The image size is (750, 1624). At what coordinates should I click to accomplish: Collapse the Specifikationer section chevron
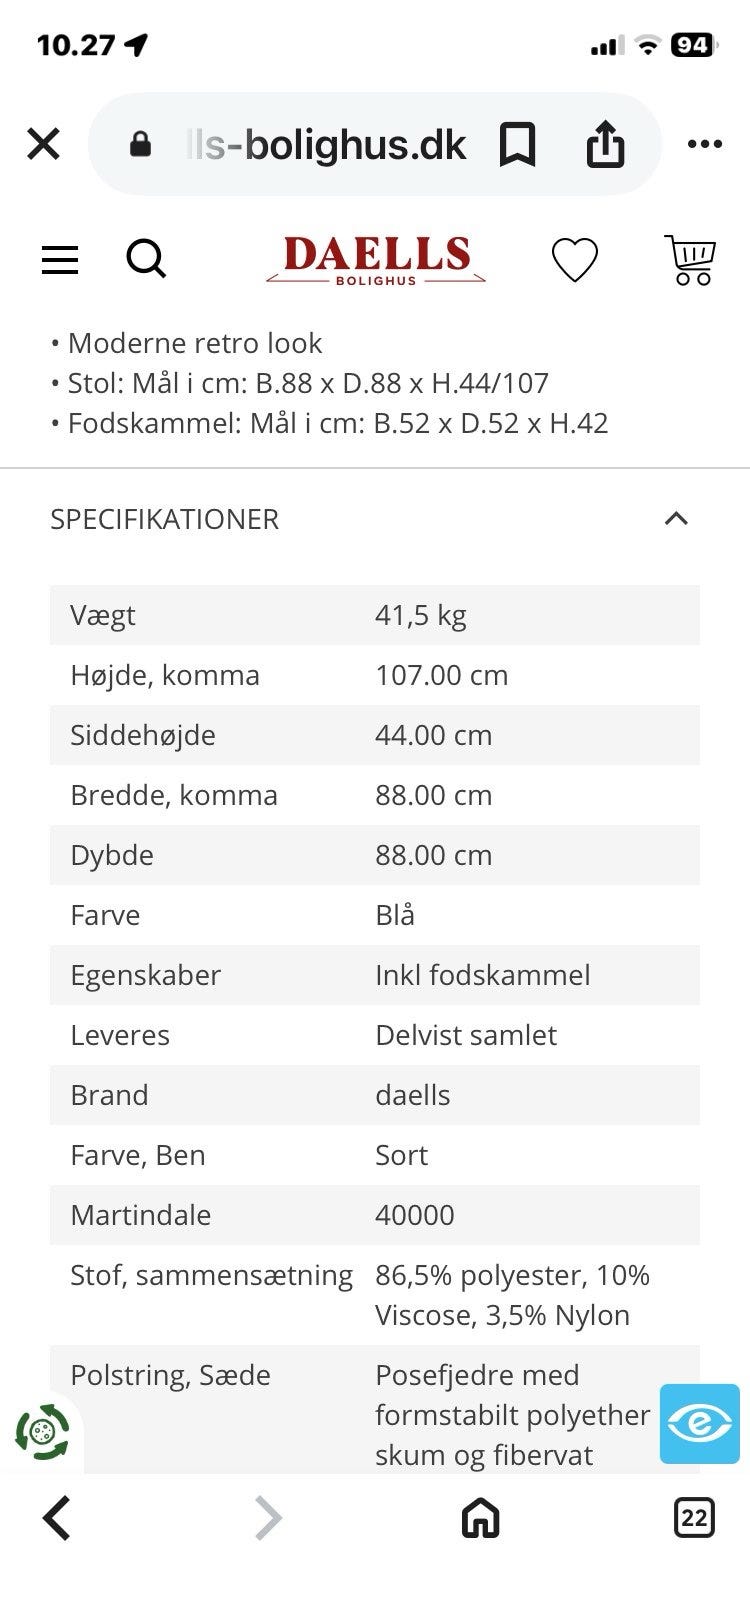(676, 518)
